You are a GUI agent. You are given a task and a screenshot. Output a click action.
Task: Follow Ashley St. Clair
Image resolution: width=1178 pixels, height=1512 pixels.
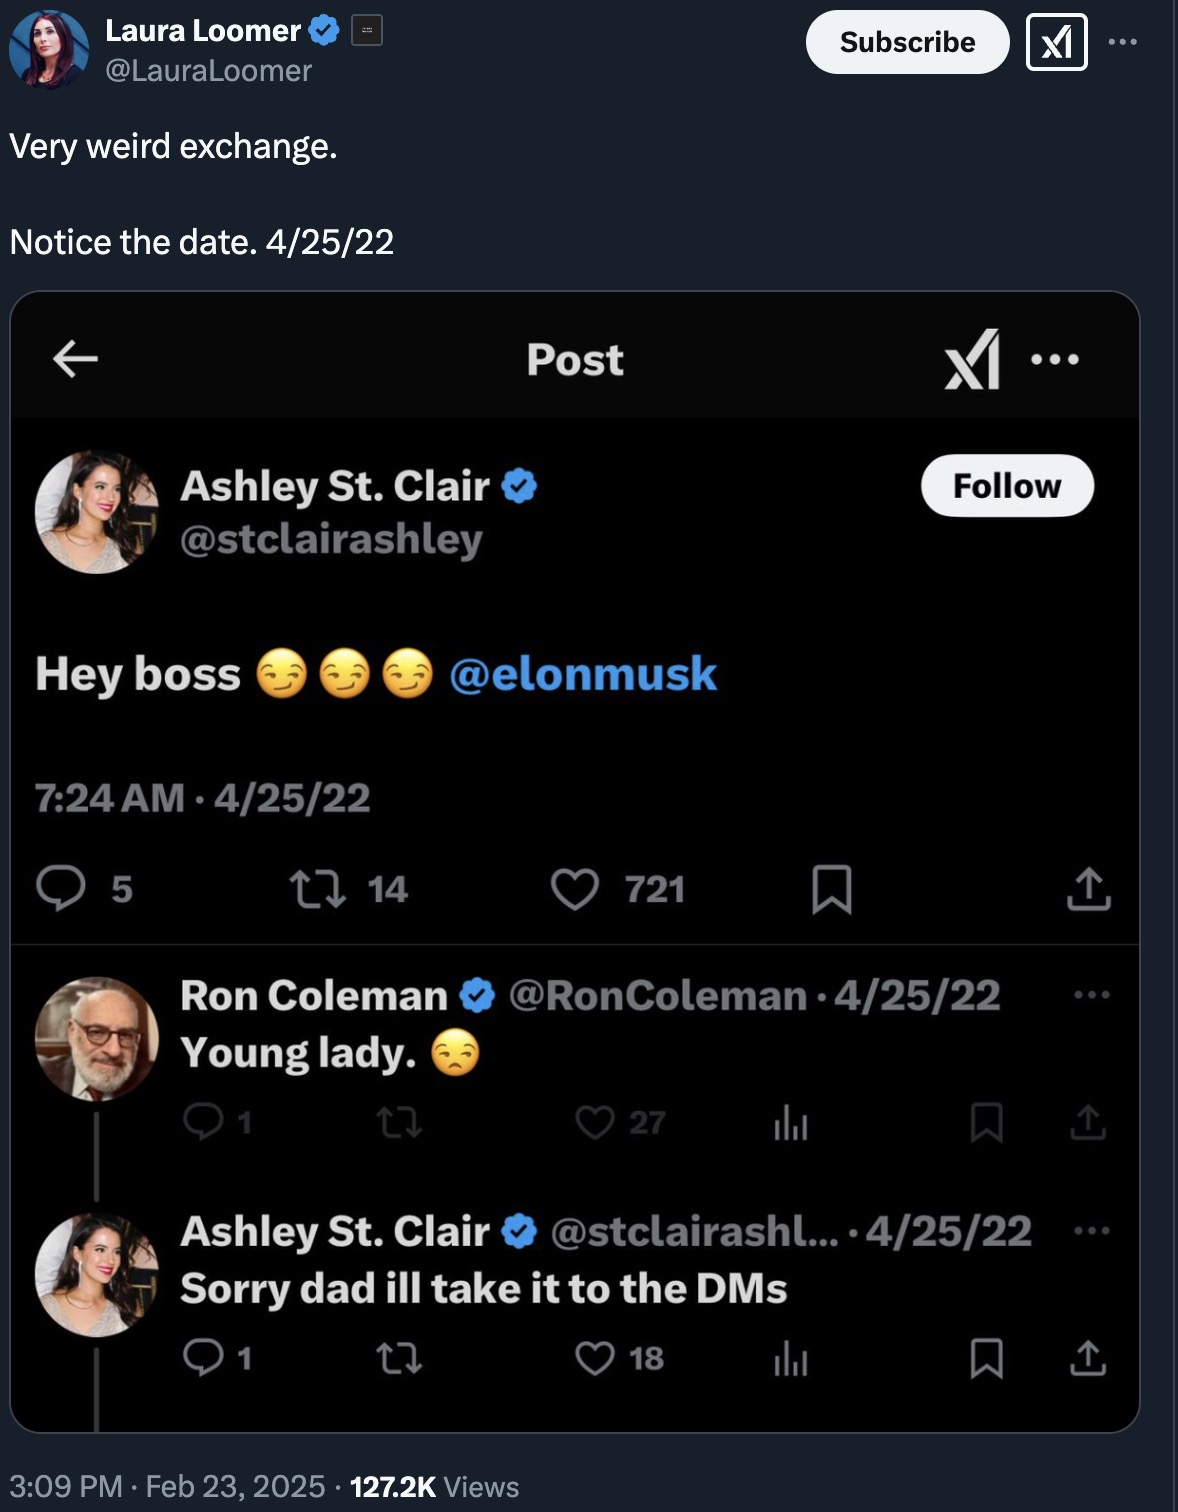1006,486
